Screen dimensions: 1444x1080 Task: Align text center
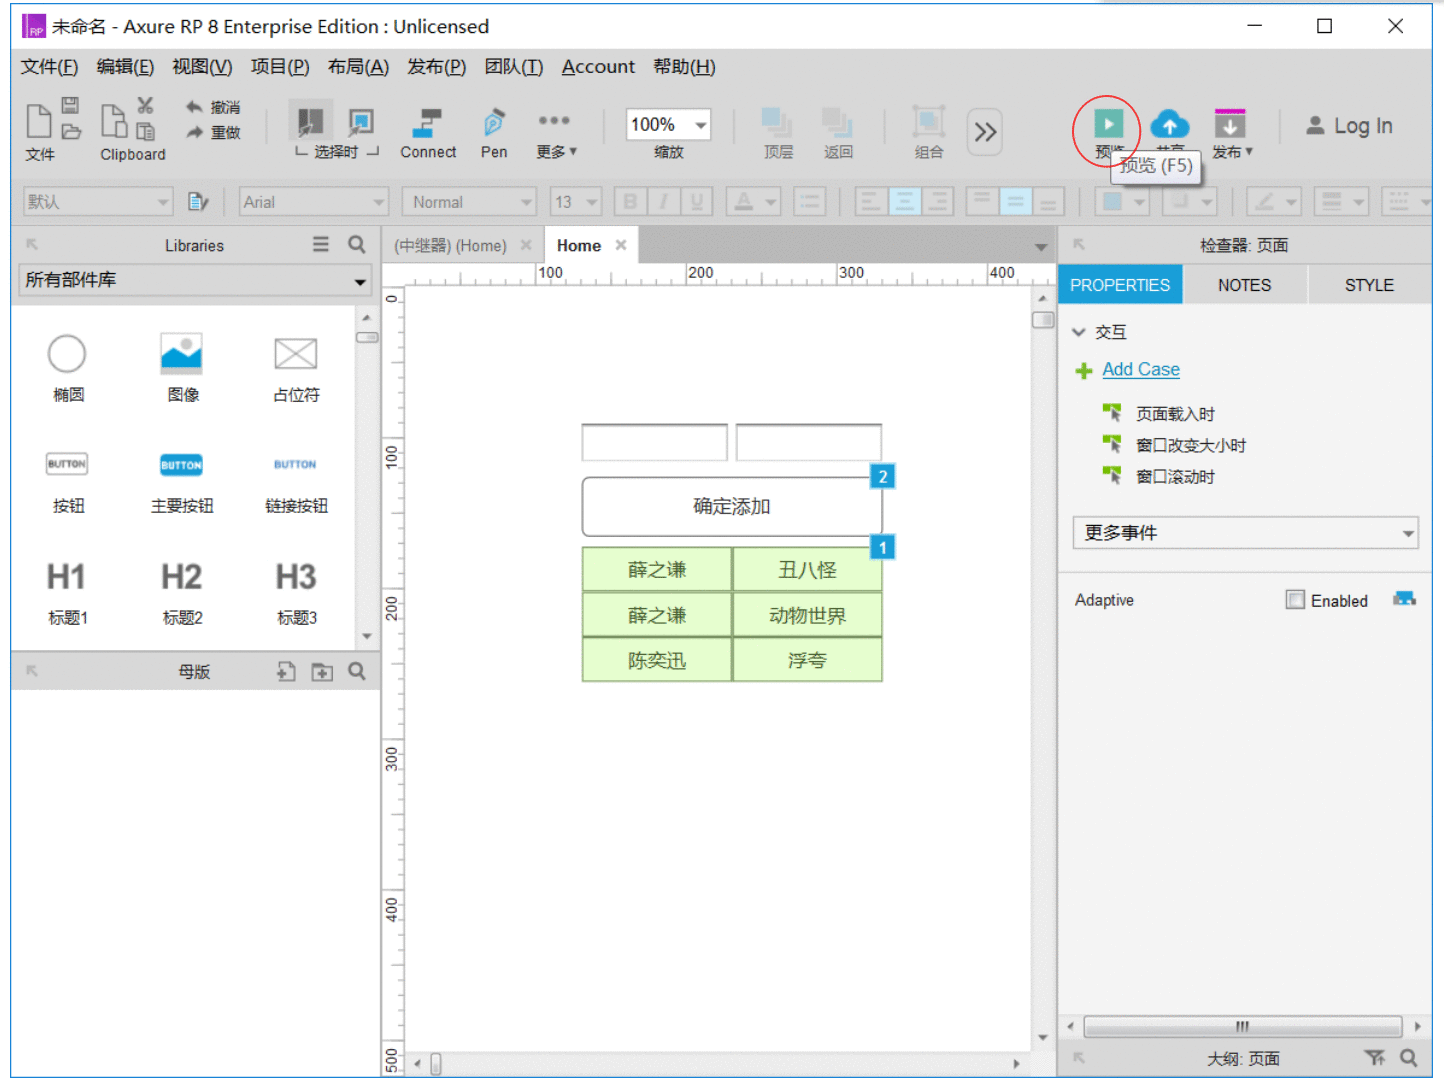pos(904,202)
